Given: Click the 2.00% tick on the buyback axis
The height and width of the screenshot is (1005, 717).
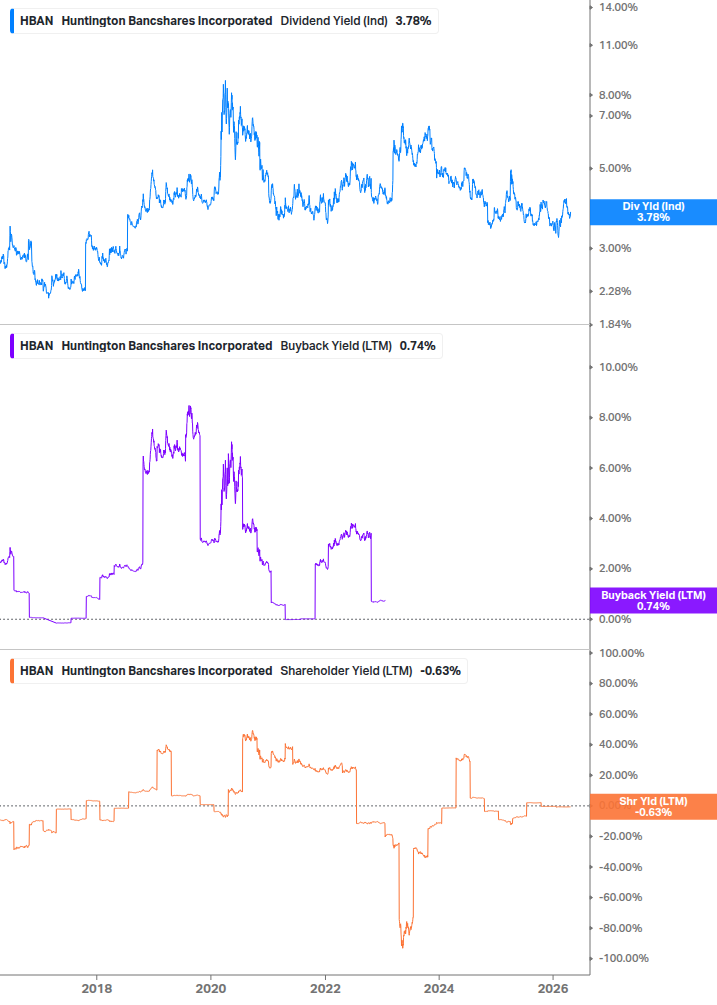Looking at the screenshot, I should (x=615, y=569).
